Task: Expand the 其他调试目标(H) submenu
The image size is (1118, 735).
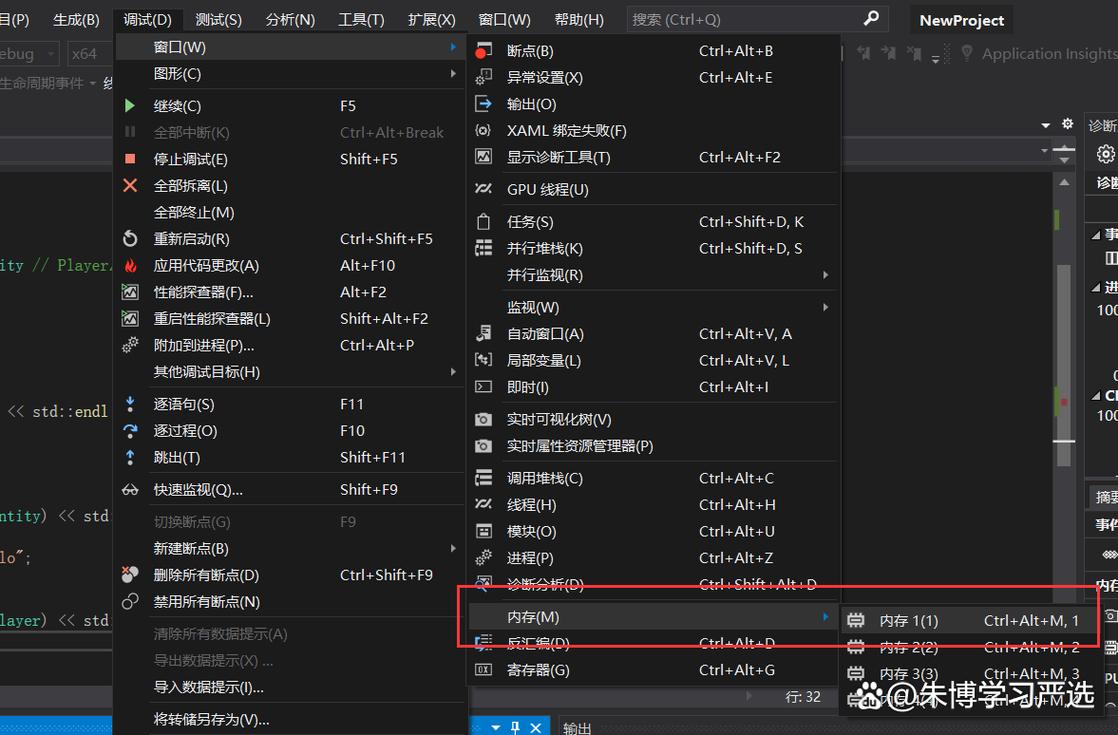Action: 453,371
